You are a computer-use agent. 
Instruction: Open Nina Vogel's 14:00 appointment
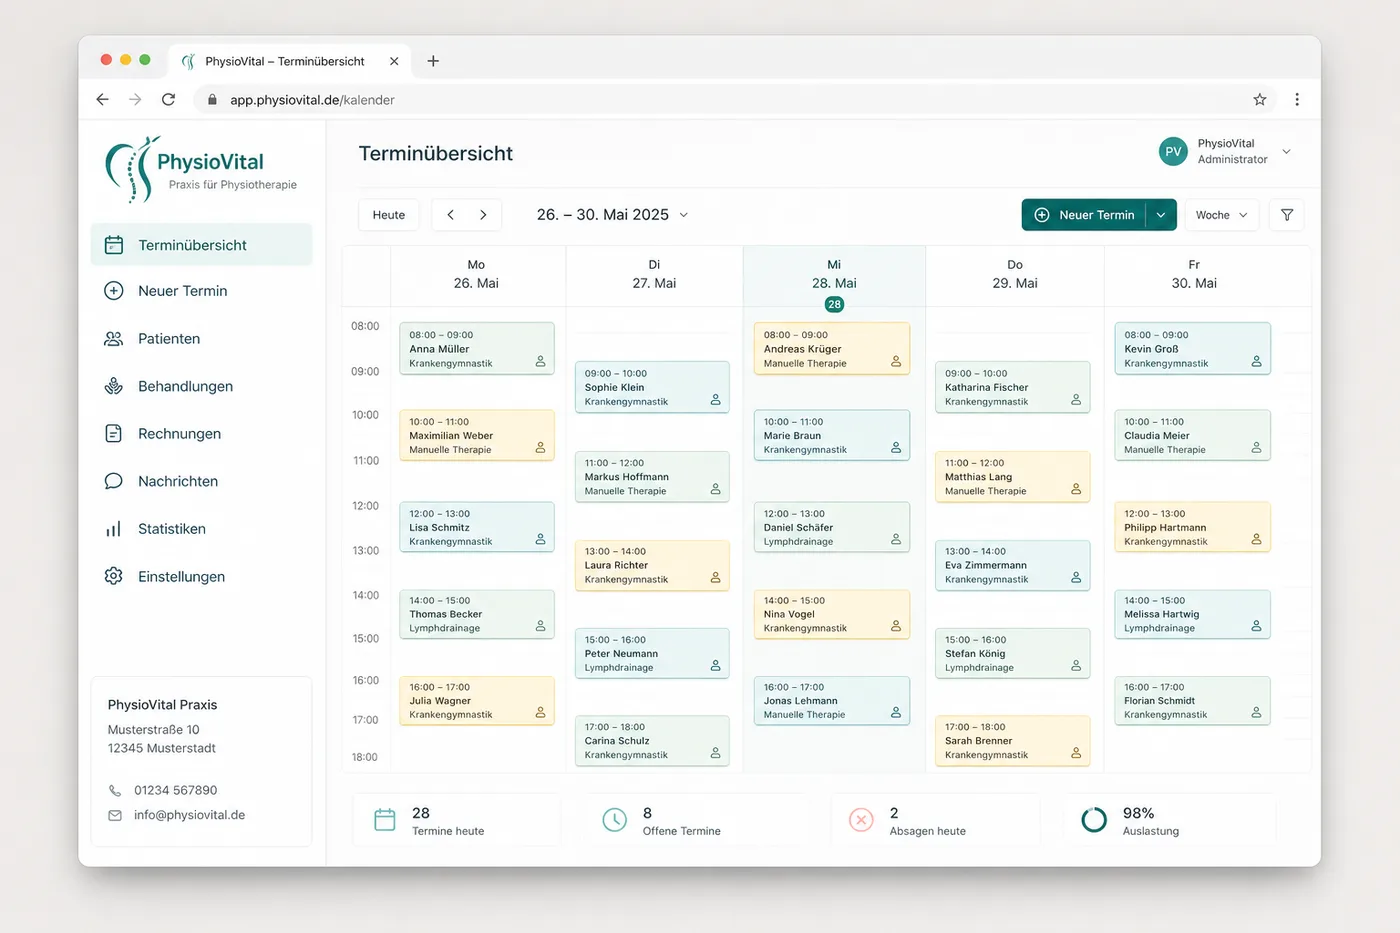coord(832,614)
